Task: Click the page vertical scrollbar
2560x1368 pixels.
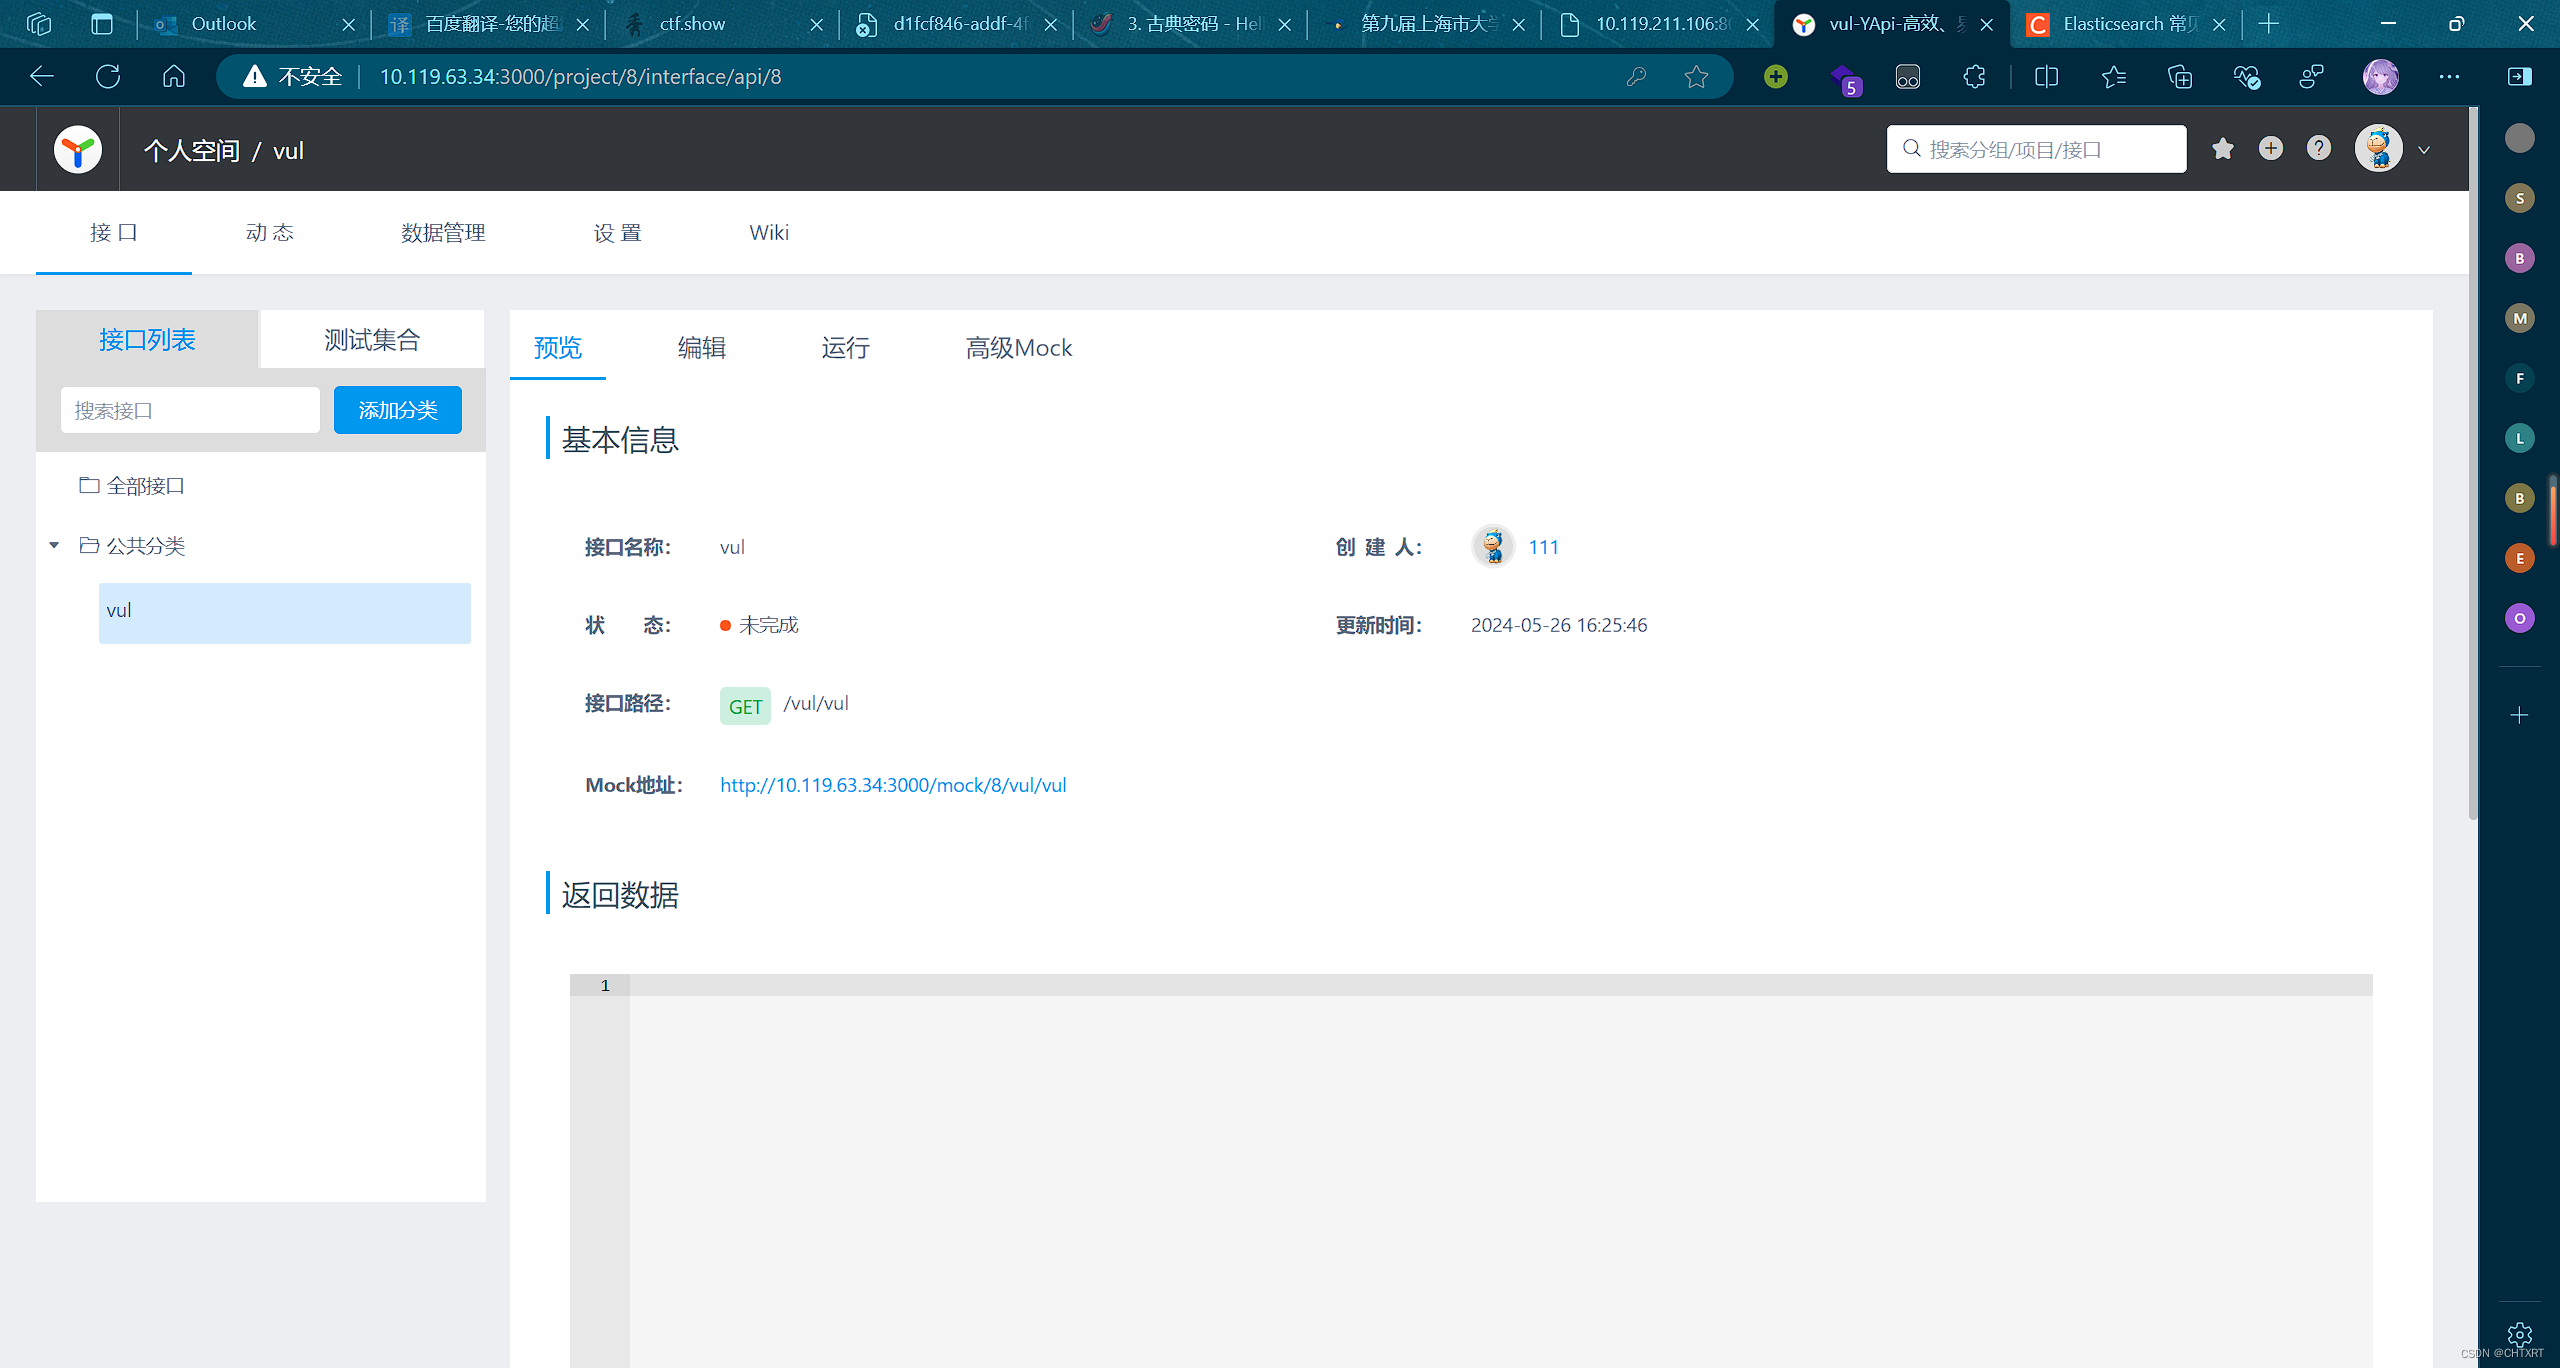Action: (x=2473, y=465)
